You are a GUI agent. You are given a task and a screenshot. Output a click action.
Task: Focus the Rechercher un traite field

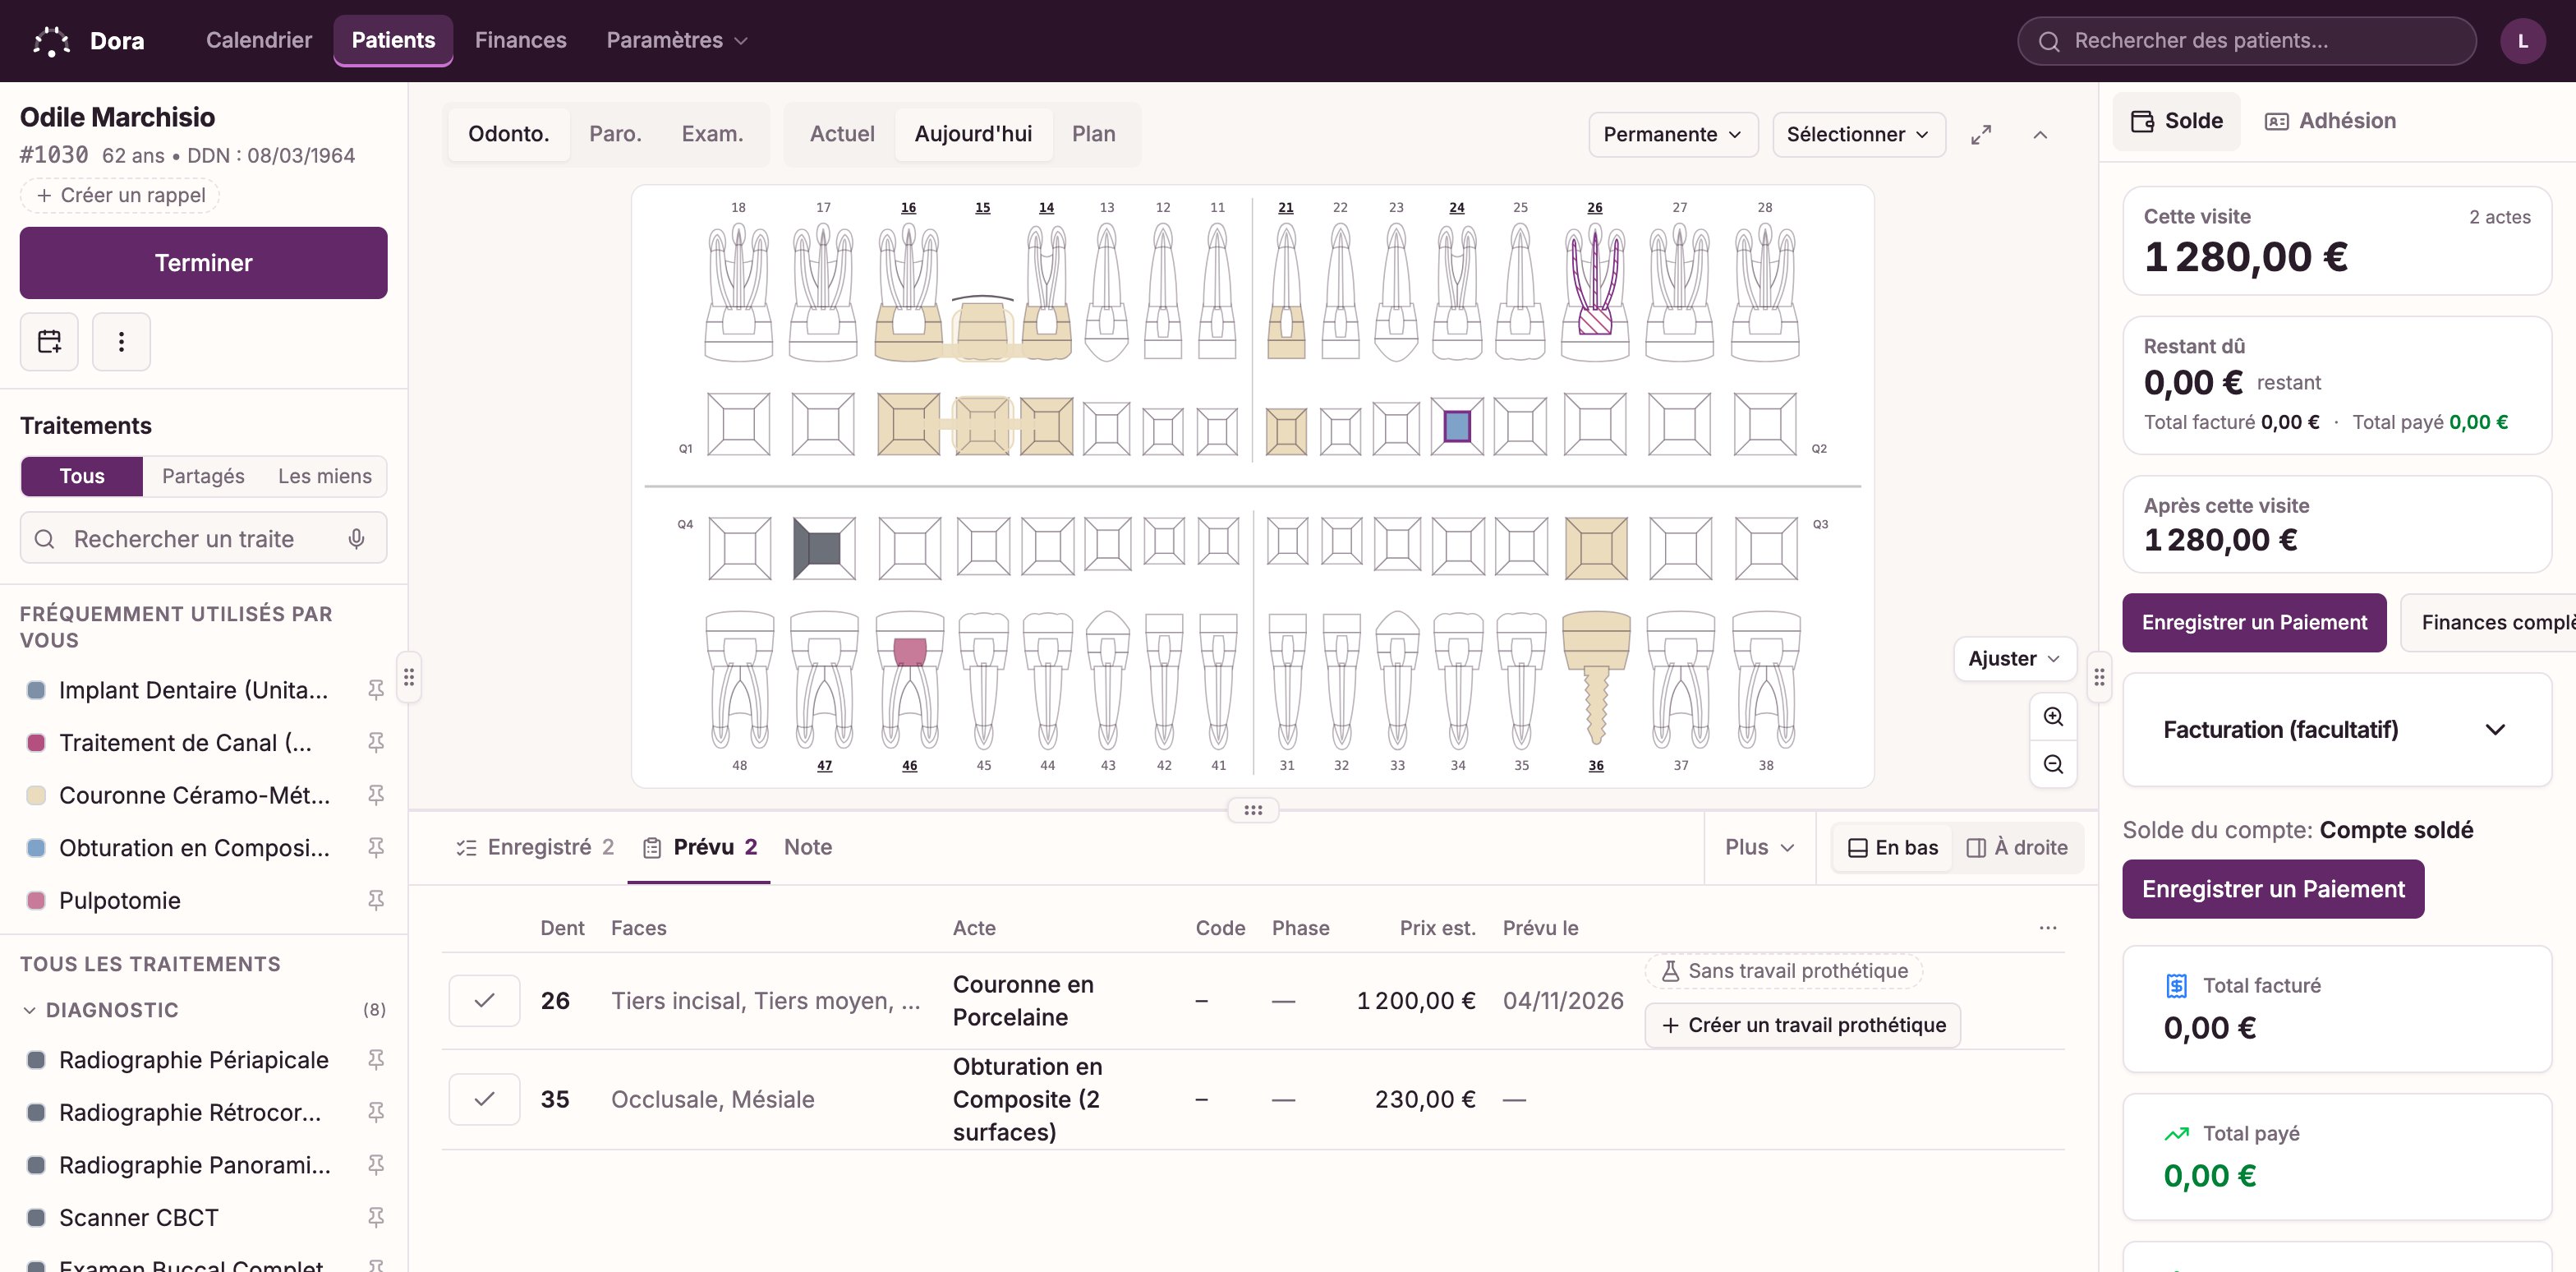(203, 539)
